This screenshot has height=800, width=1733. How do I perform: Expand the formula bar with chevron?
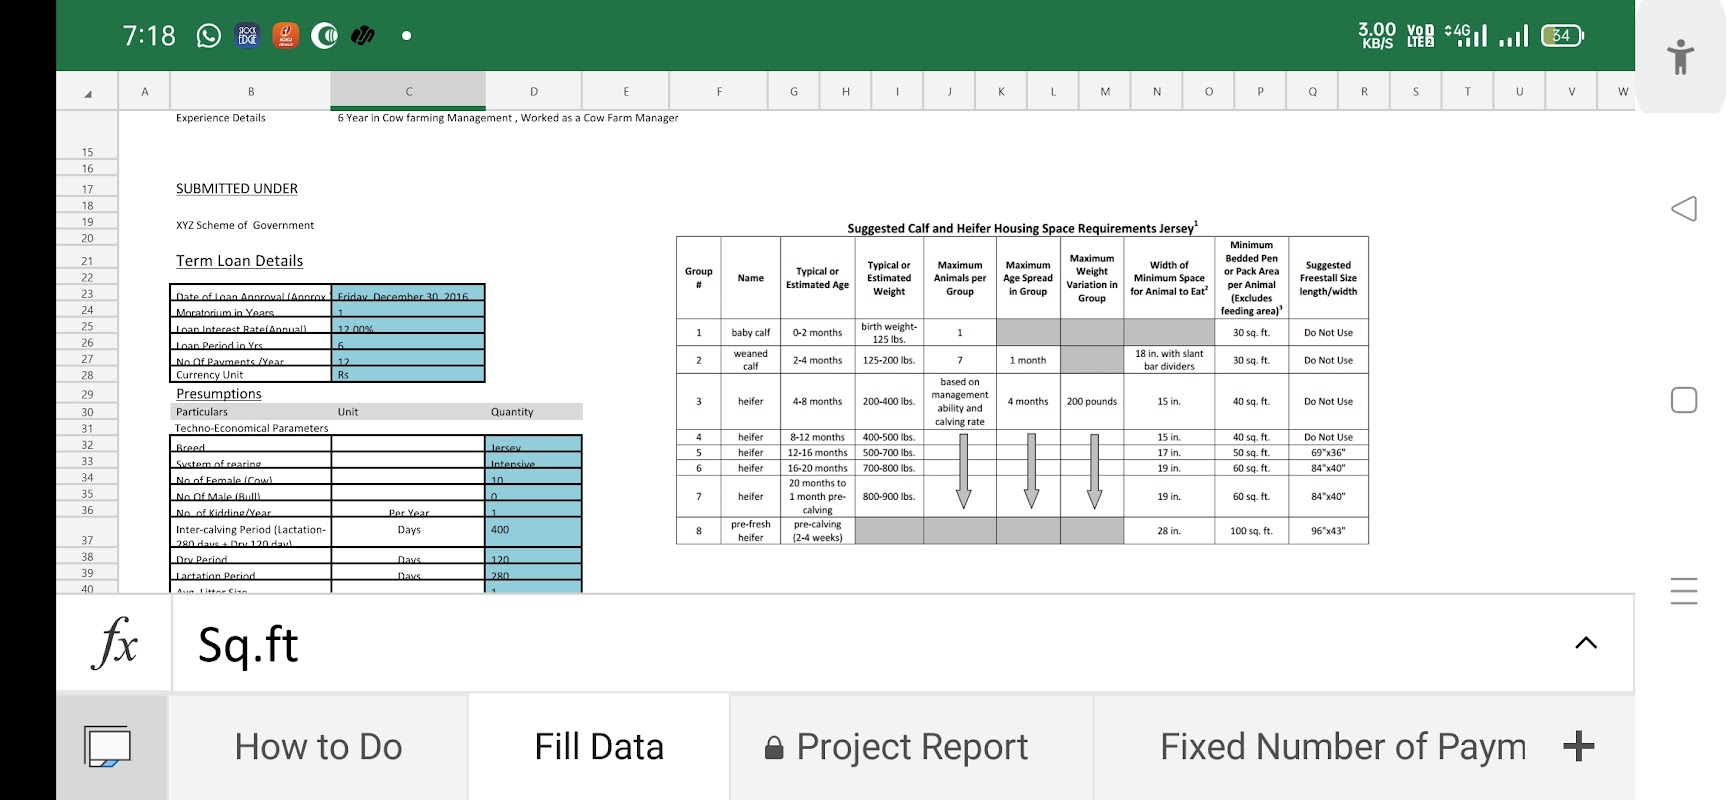[x=1586, y=643]
